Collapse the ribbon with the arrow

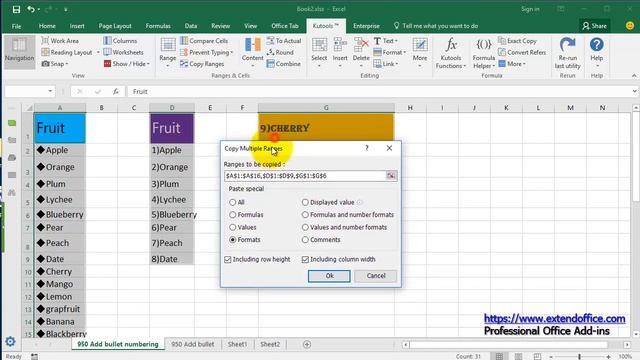click(x=634, y=76)
